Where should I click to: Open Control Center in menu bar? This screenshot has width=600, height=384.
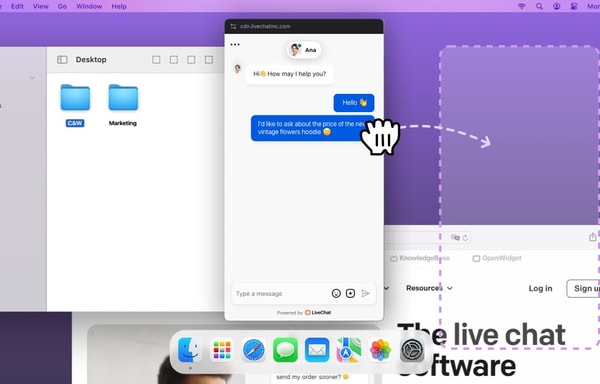click(x=574, y=6)
